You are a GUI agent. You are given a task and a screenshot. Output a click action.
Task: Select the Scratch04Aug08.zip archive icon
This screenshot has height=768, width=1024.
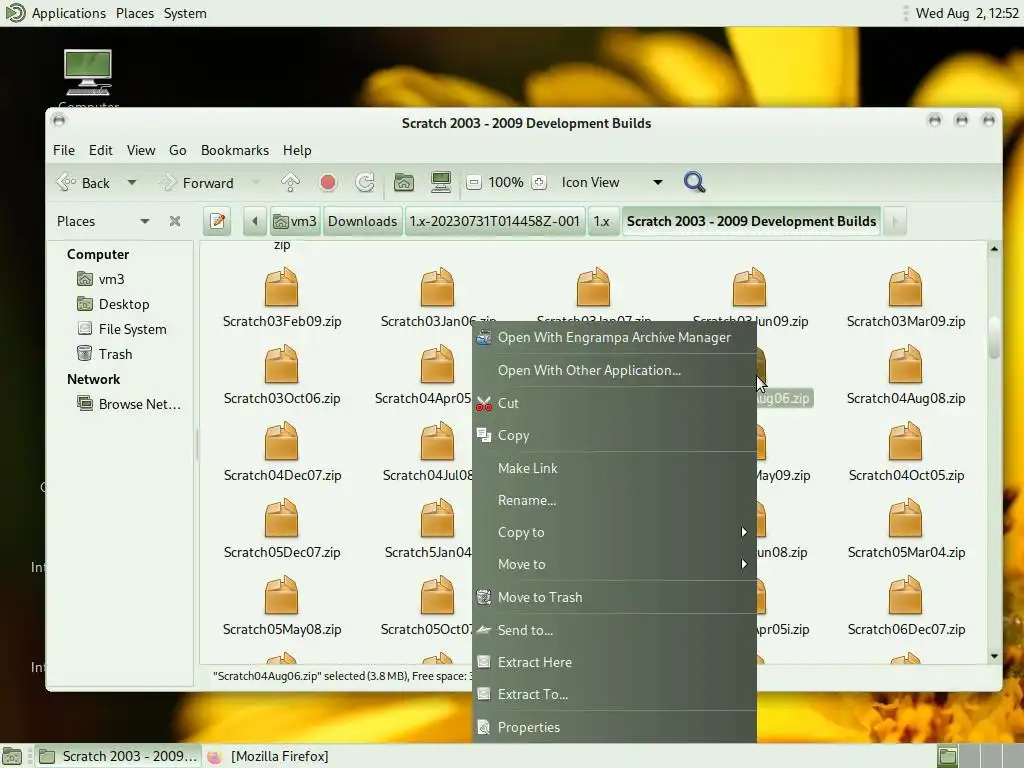(905, 364)
